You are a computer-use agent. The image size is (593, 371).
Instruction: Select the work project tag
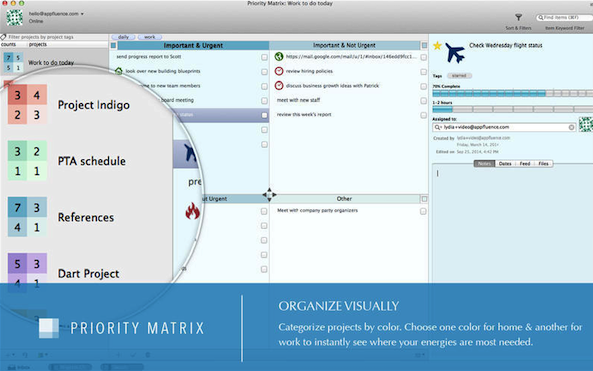coord(149,37)
